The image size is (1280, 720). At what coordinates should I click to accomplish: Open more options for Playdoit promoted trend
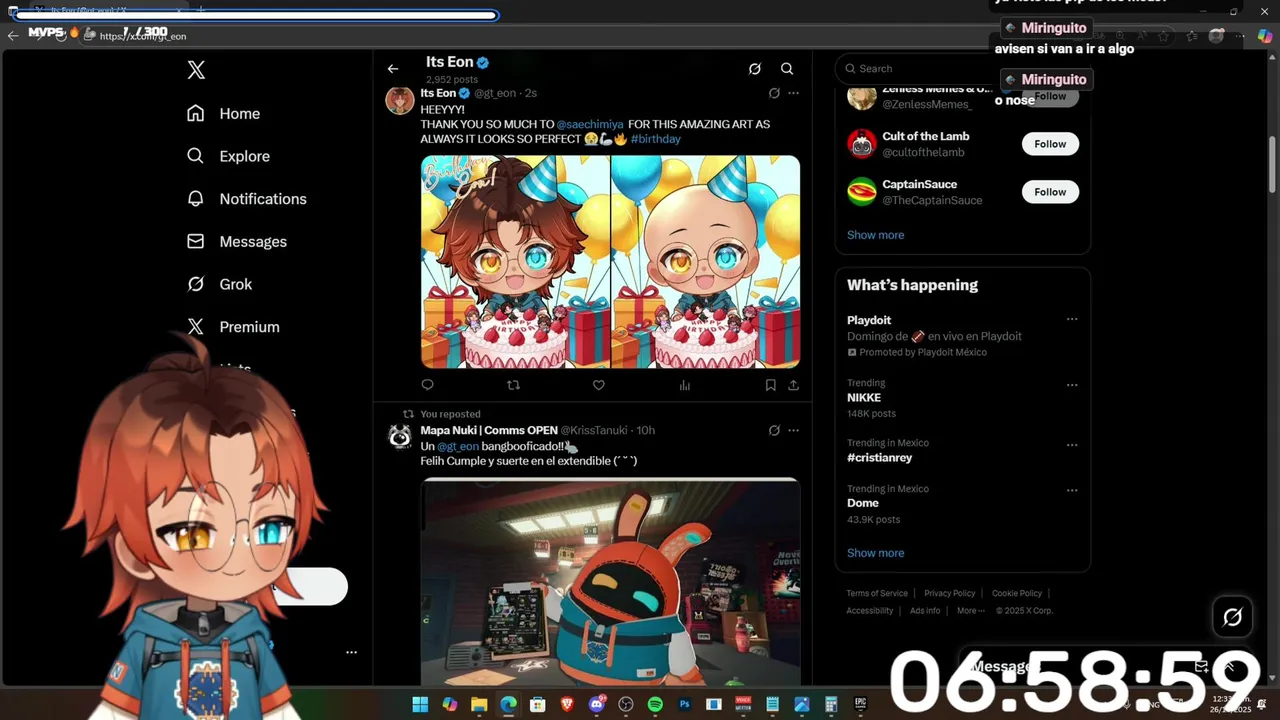point(1072,319)
